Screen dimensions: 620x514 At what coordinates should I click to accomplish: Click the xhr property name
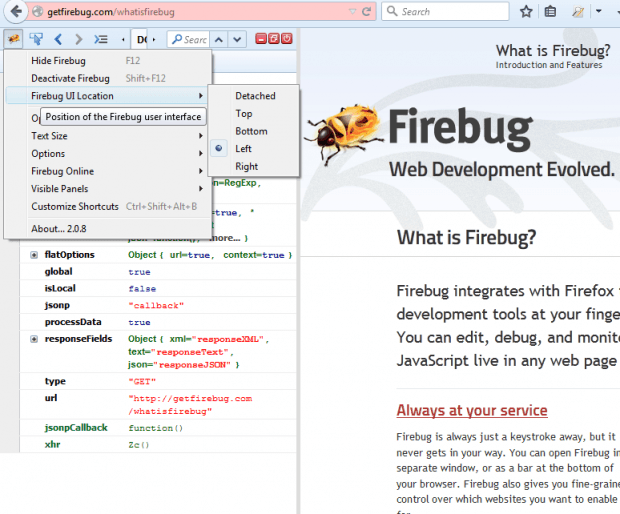tap(52, 444)
